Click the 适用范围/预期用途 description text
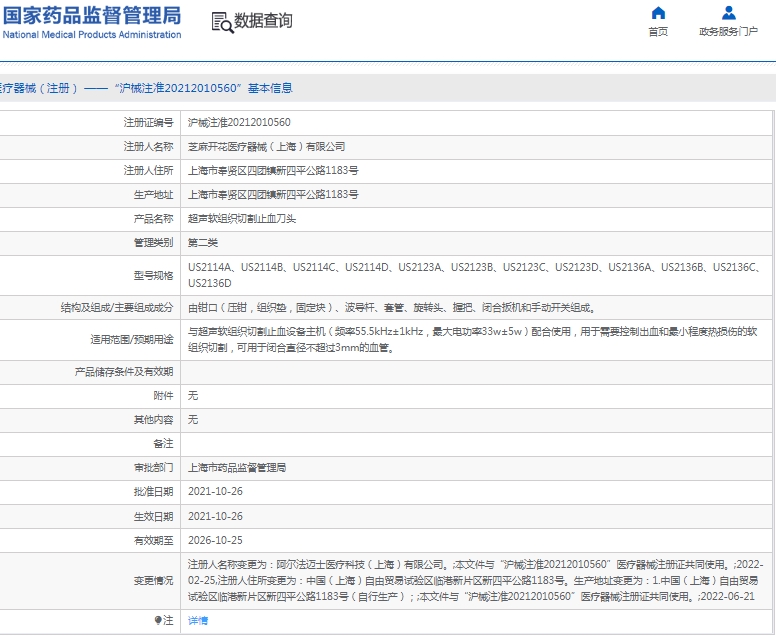The height and width of the screenshot is (640, 776). tap(473, 340)
